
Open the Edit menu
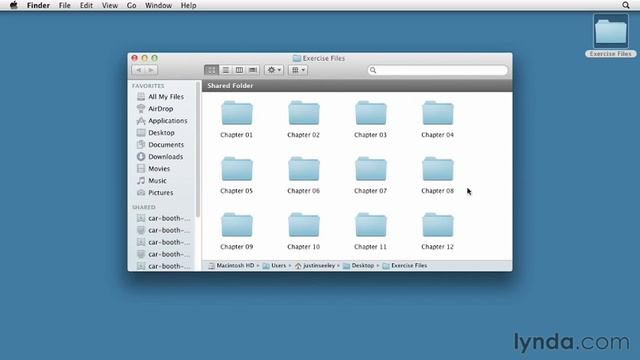(86, 5)
